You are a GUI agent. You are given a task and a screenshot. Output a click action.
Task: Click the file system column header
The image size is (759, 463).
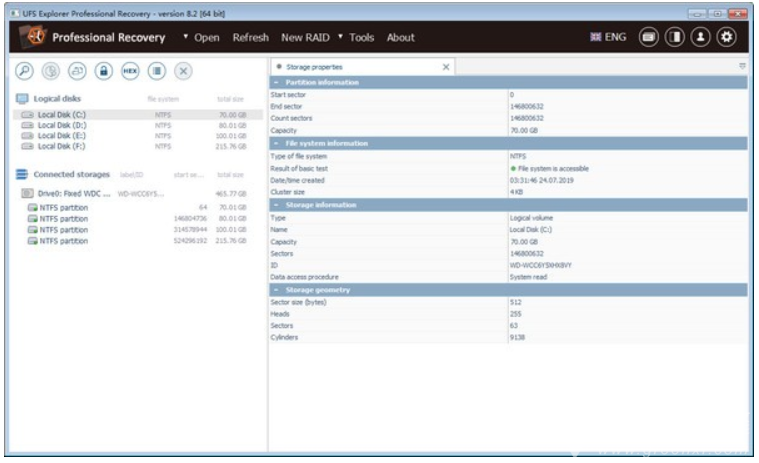[x=163, y=99]
